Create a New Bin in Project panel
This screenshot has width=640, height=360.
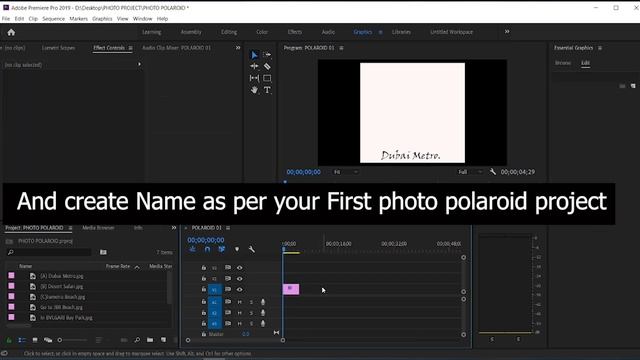coord(150,340)
